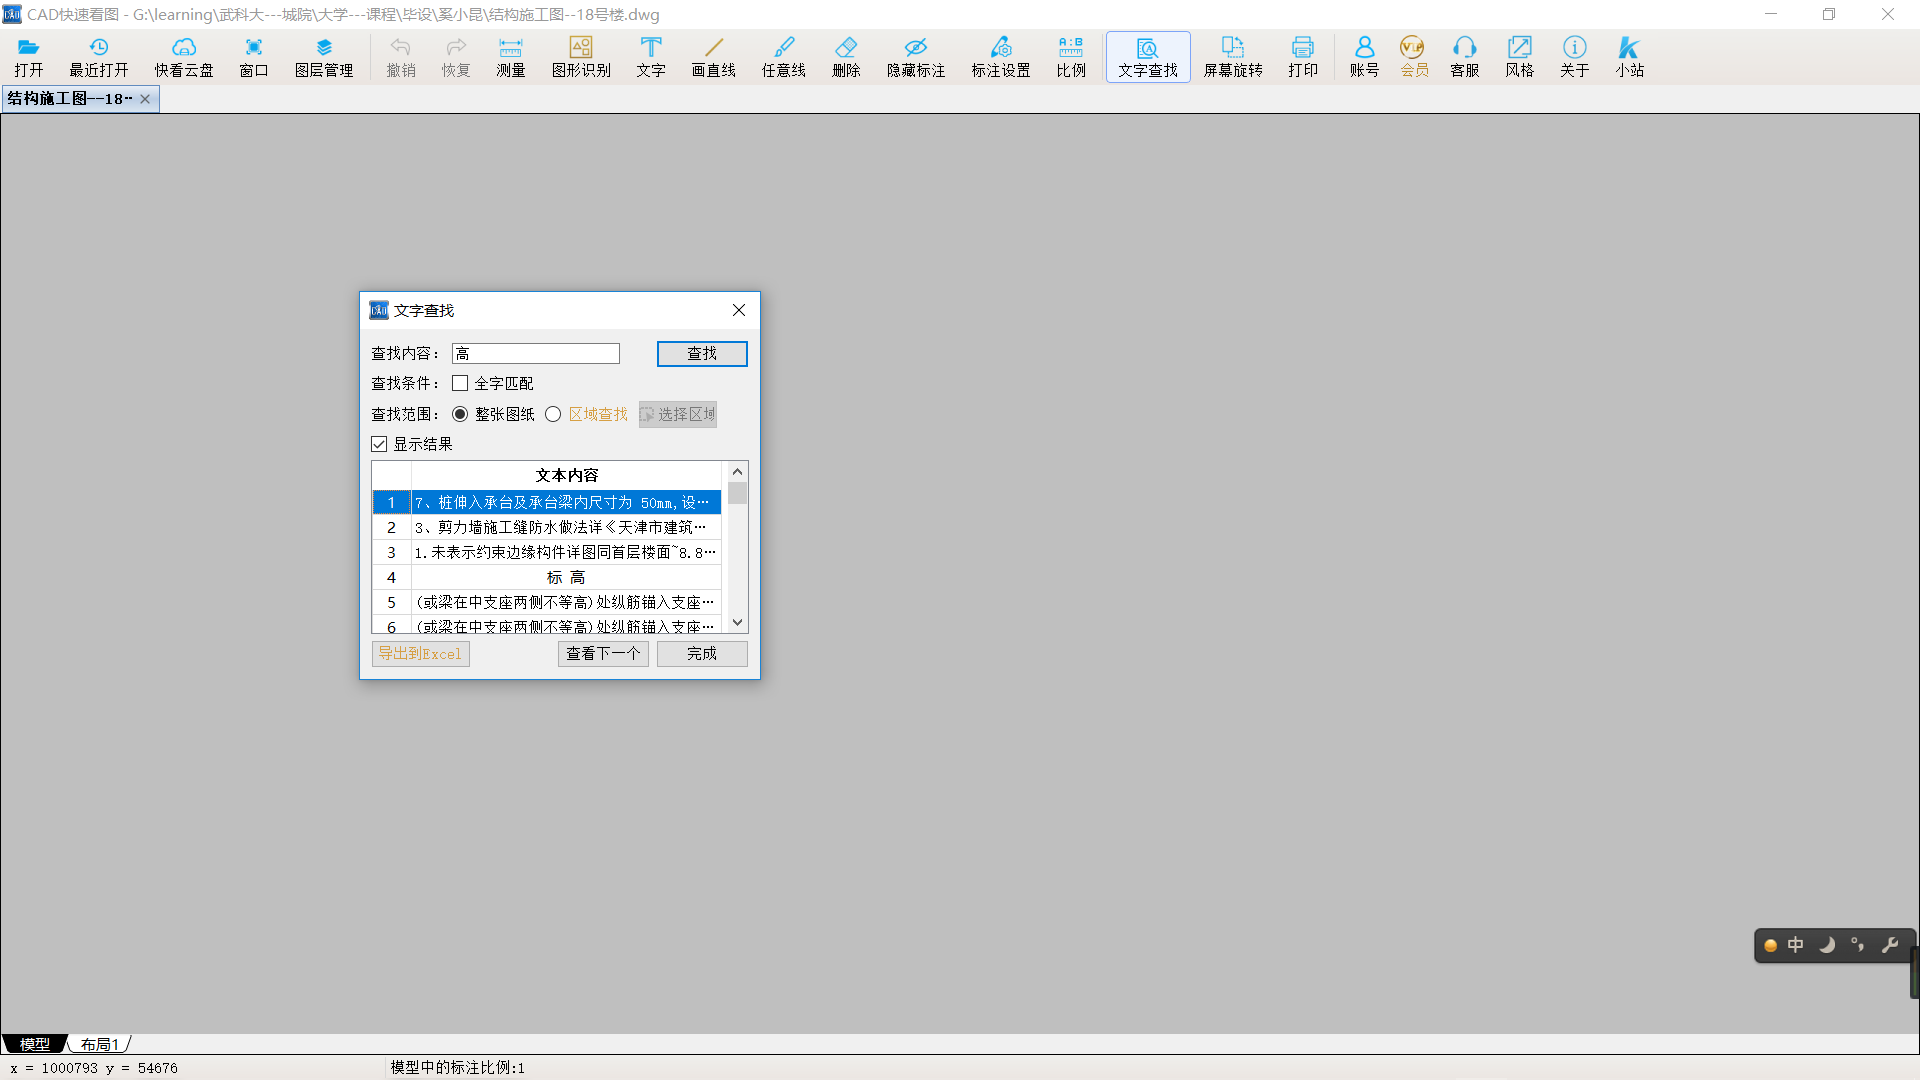Image resolution: width=1920 pixels, height=1080 pixels.
Task: Switch to the 布局1 layout tab
Action: (100, 1044)
